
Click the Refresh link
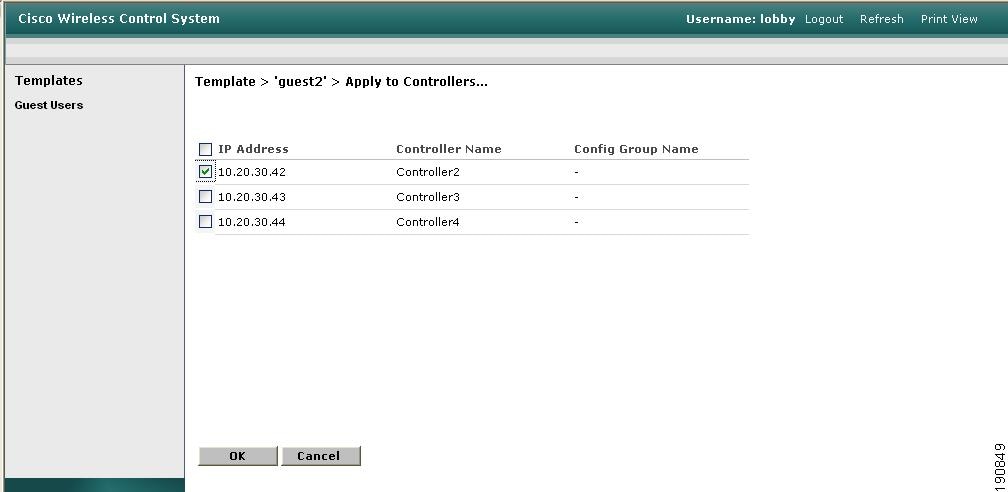881,19
